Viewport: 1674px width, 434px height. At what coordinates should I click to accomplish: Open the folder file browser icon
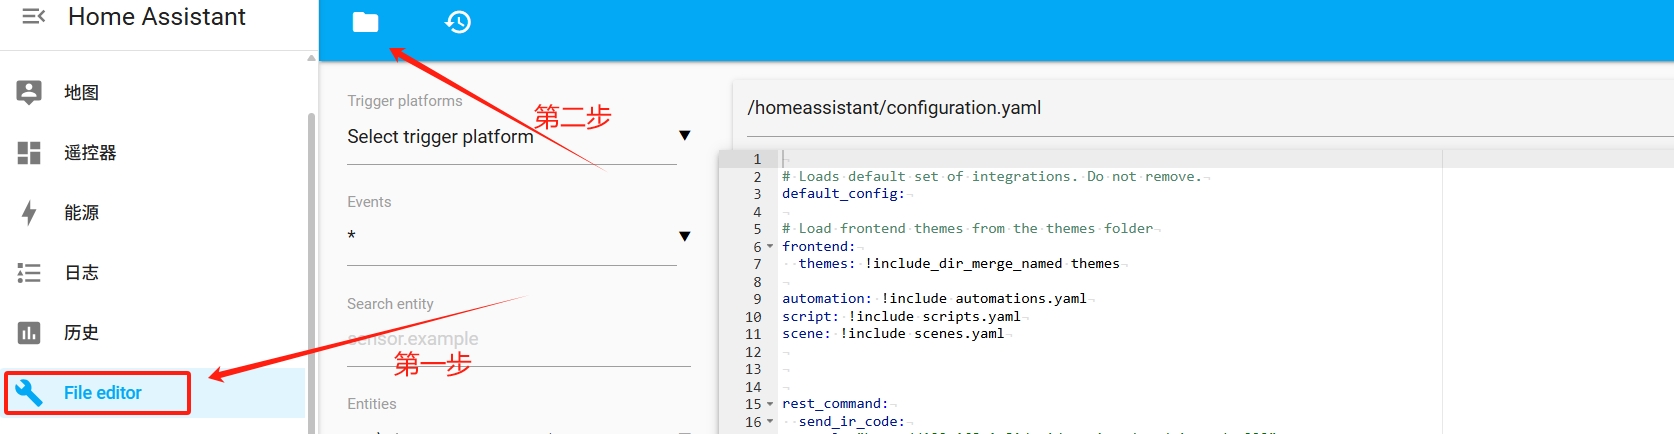pos(365,22)
